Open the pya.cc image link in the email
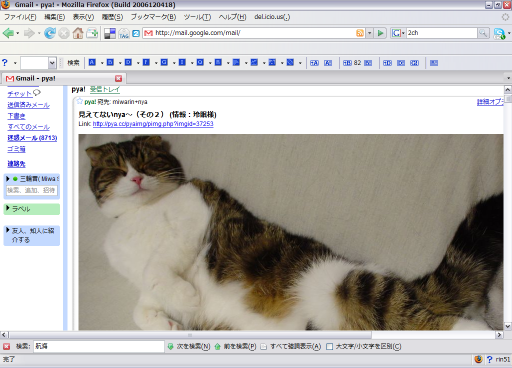The height and width of the screenshot is (368, 512). [153, 124]
